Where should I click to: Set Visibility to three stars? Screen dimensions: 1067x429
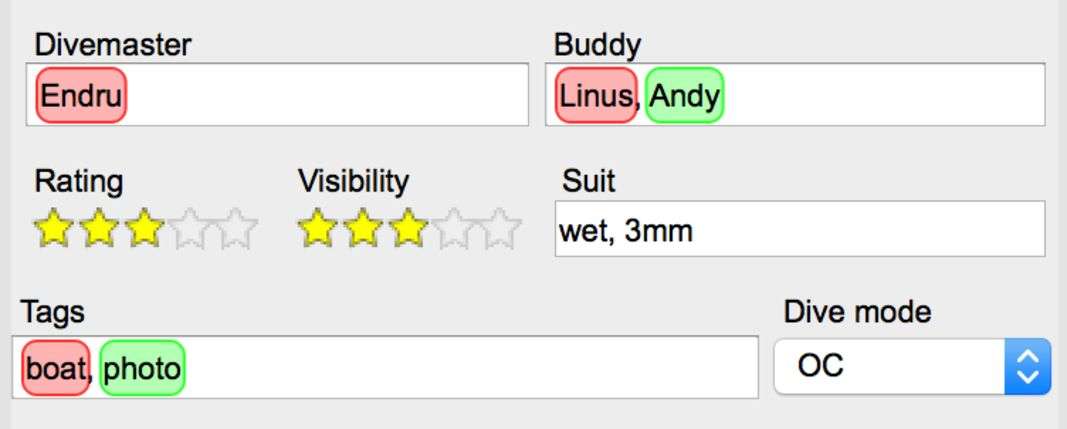pyautogui.click(x=409, y=229)
